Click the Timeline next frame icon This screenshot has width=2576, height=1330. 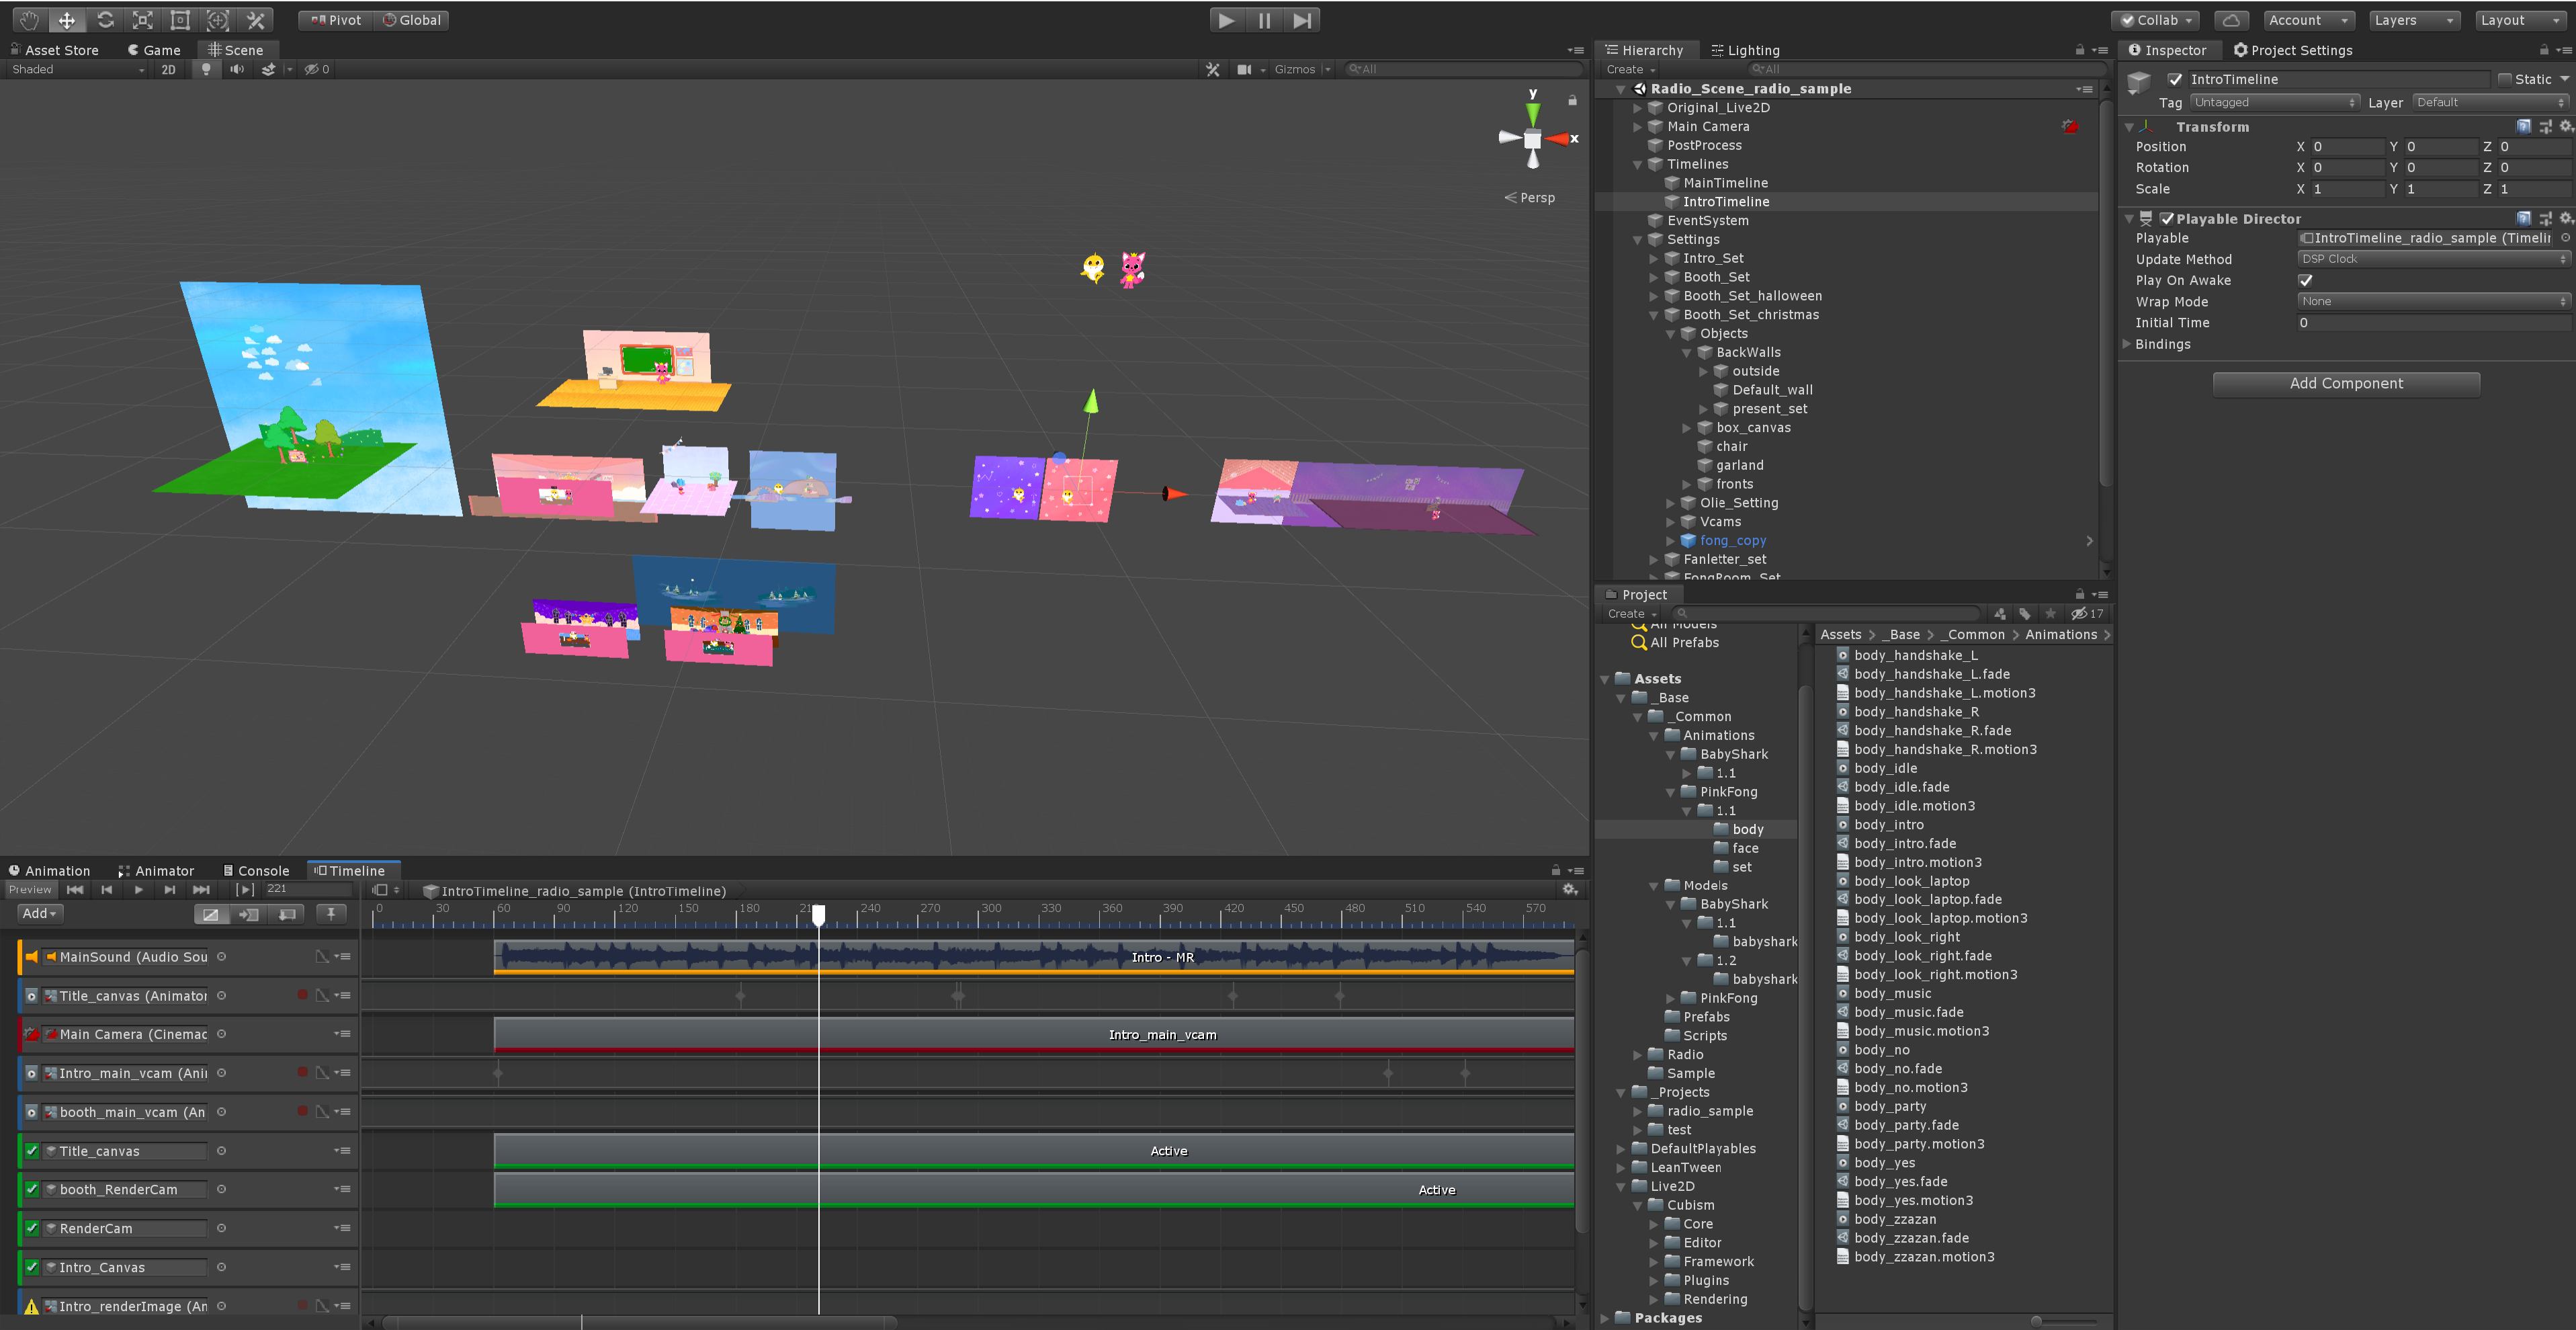click(170, 889)
